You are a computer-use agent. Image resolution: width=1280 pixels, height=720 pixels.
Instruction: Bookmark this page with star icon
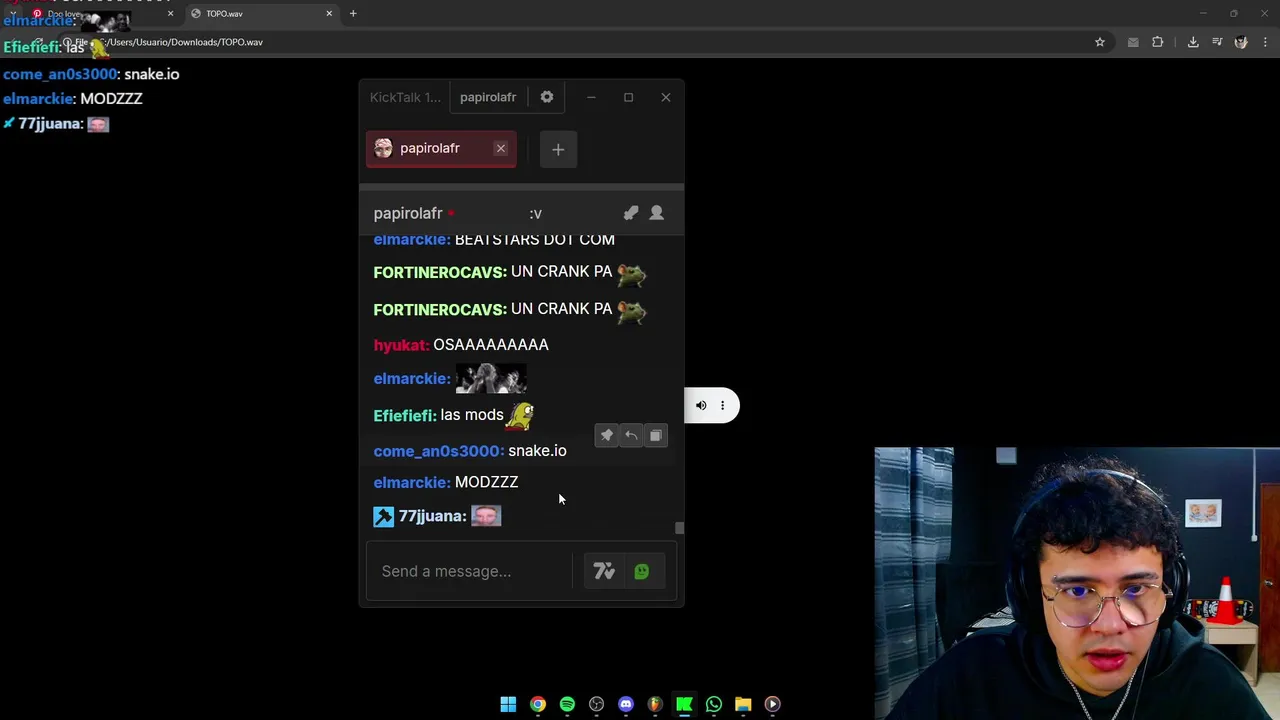pyautogui.click(x=1100, y=42)
